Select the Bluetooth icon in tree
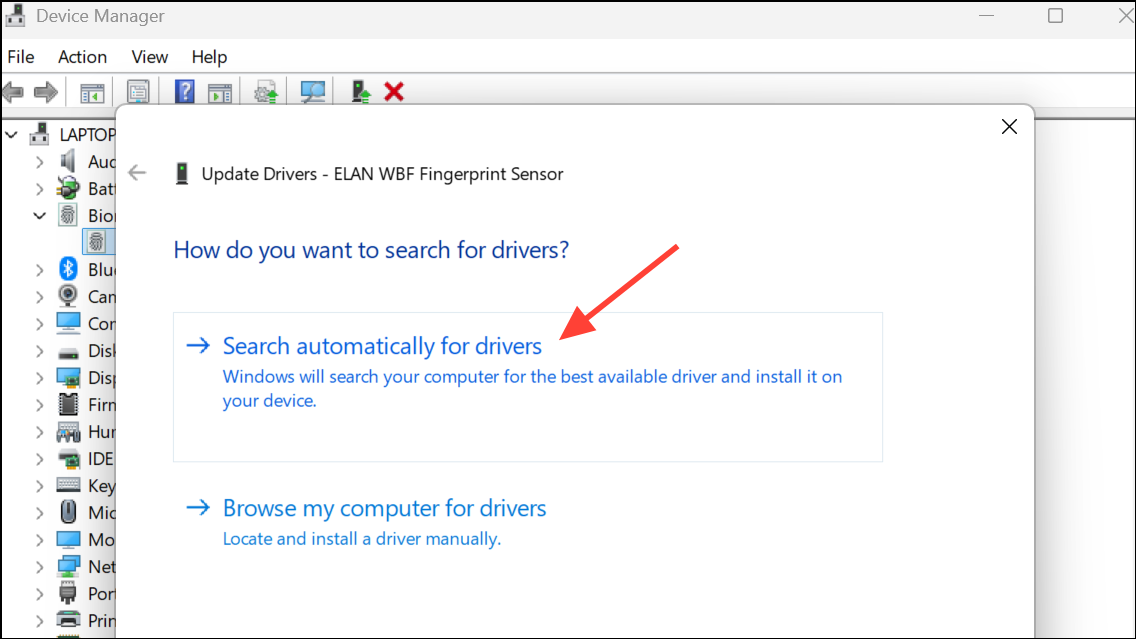The height and width of the screenshot is (639, 1136). (68, 270)
